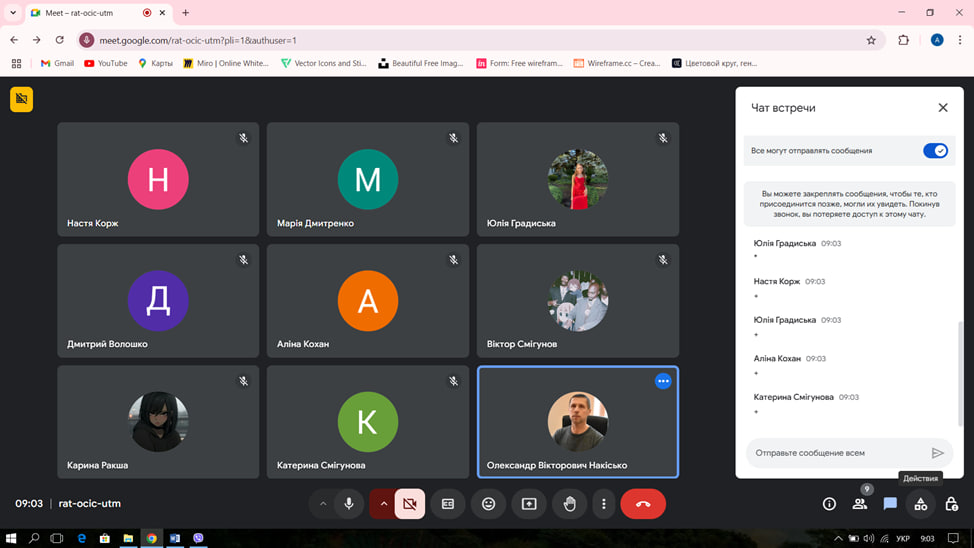This screenshot has width=974, height=548.
Task: Toggle the chat panel icon
Action: 890,504
